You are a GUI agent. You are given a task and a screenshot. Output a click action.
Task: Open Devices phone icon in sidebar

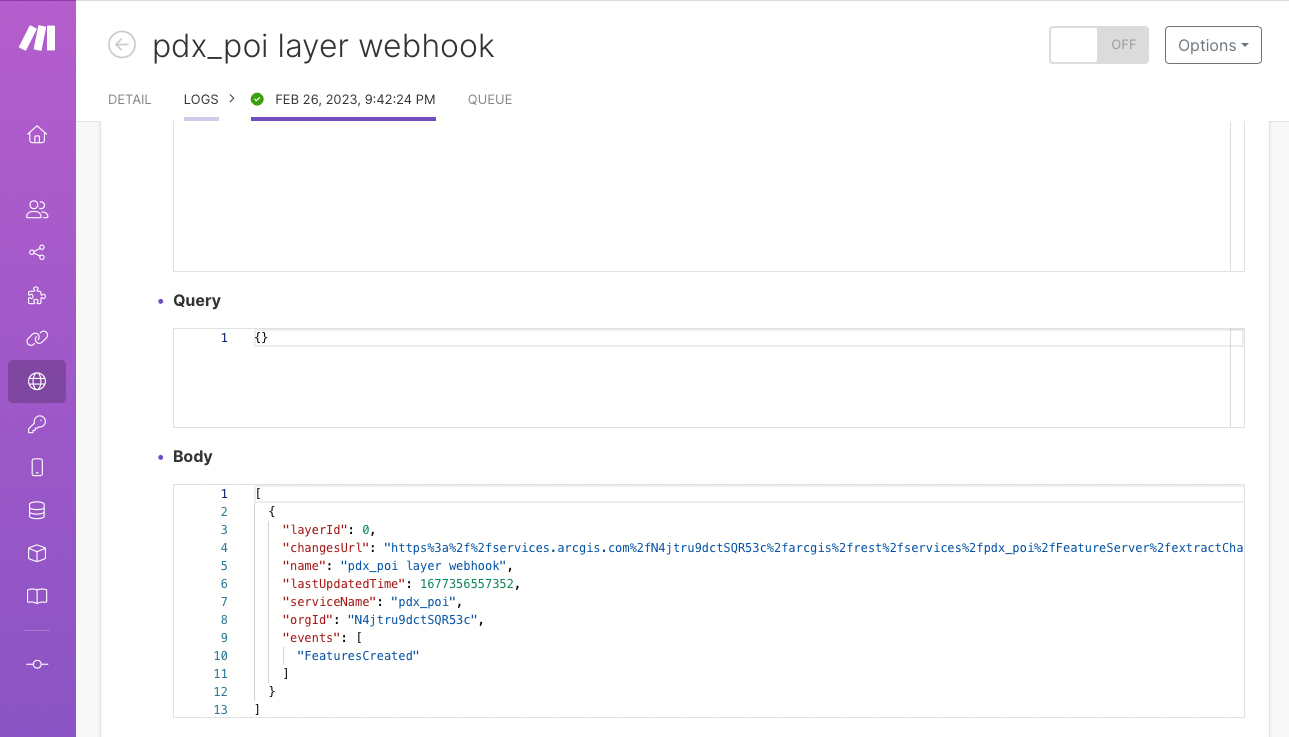[x=37, y=467]
